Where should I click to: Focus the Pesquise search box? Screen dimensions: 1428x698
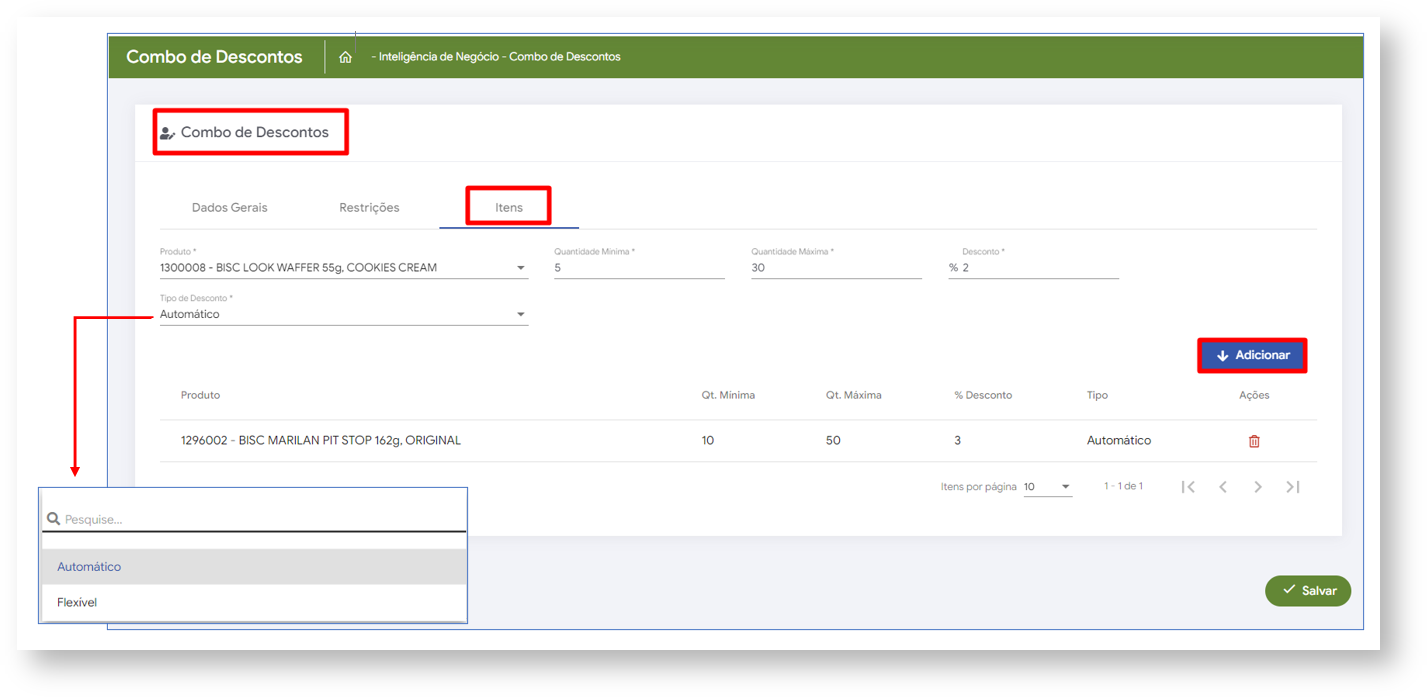260,520
